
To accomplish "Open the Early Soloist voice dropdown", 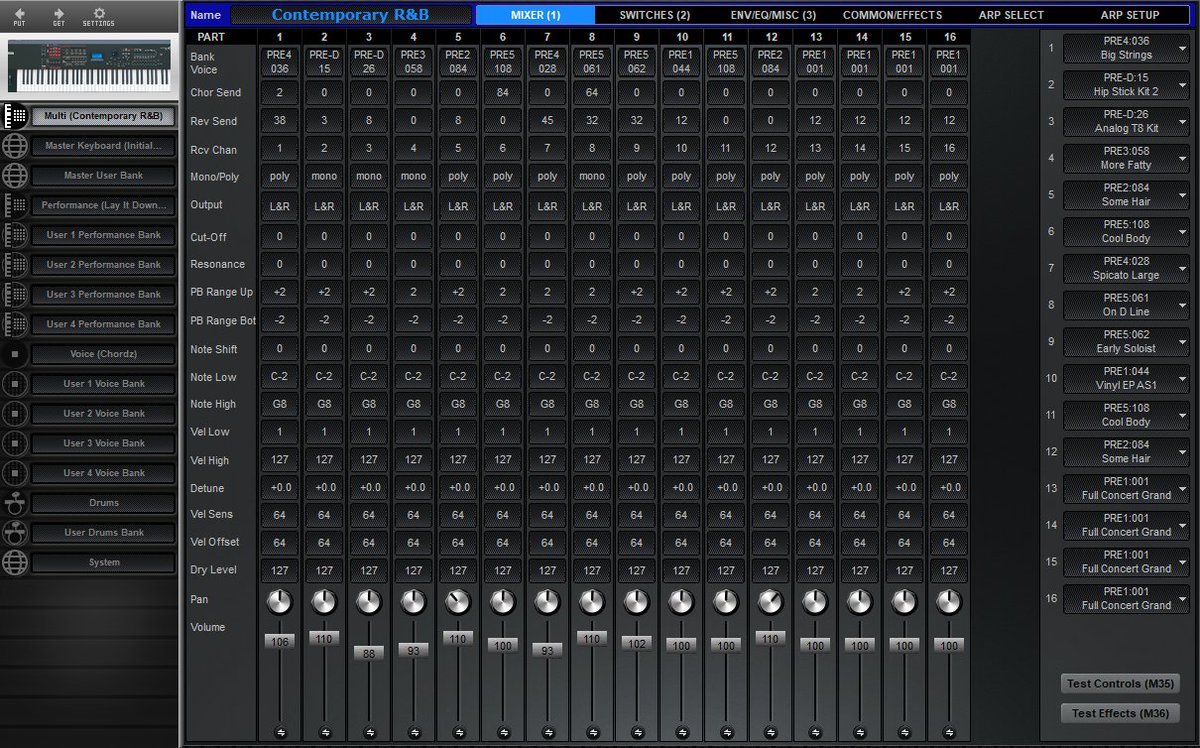I will (x=1126, y=341).
